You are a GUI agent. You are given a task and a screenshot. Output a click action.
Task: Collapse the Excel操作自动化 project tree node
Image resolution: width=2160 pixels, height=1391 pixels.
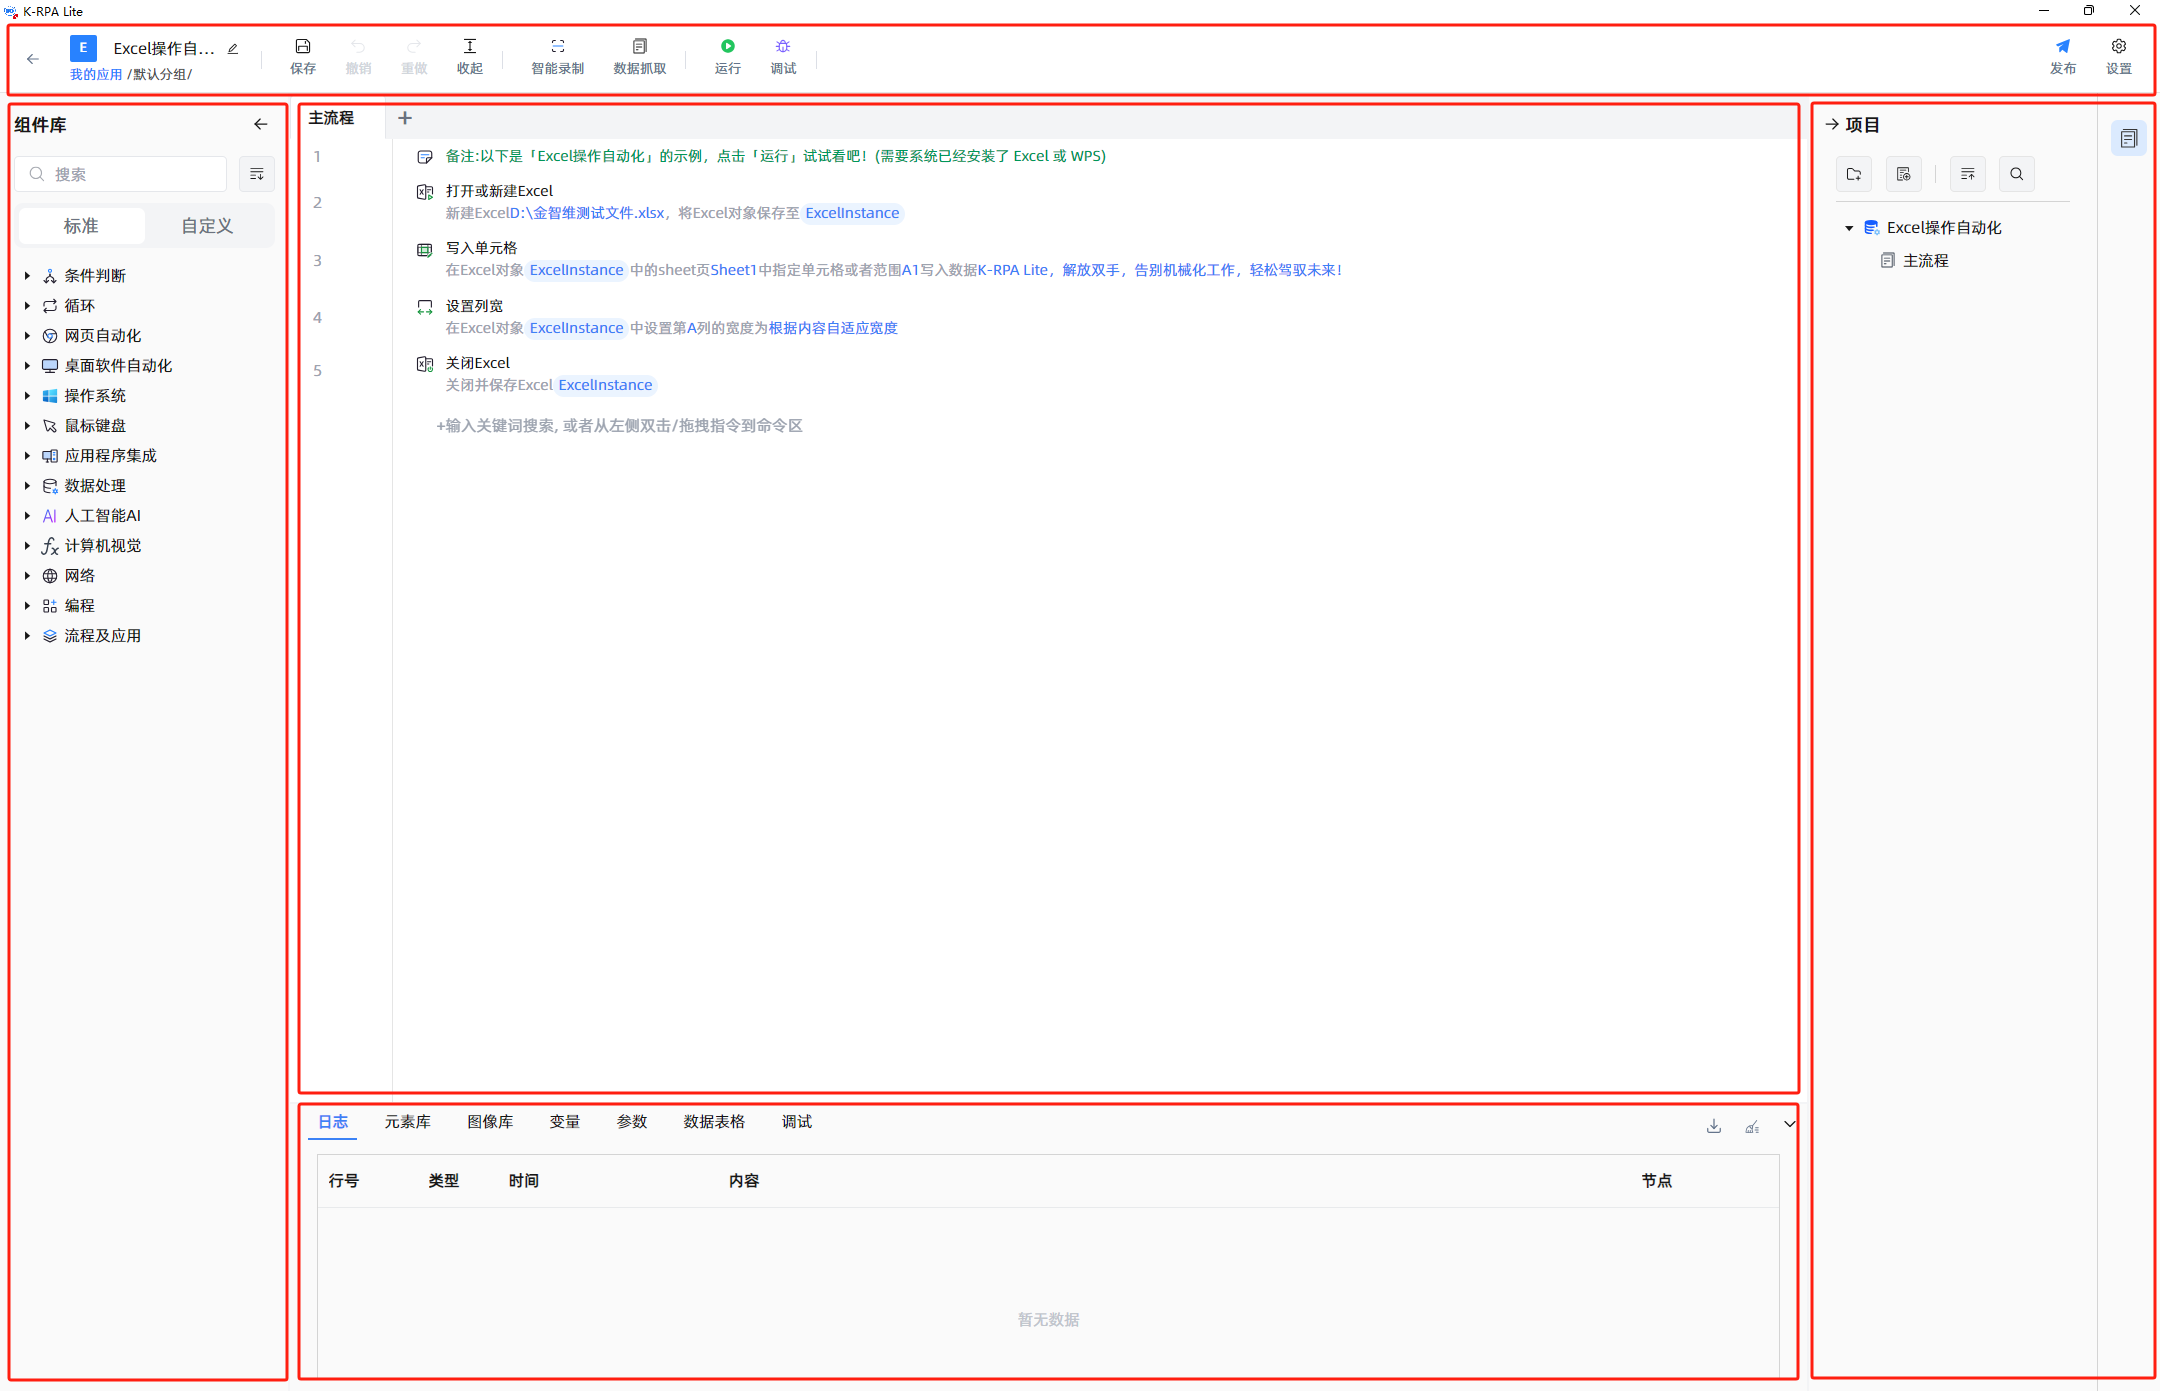[x=1849, y=228]
